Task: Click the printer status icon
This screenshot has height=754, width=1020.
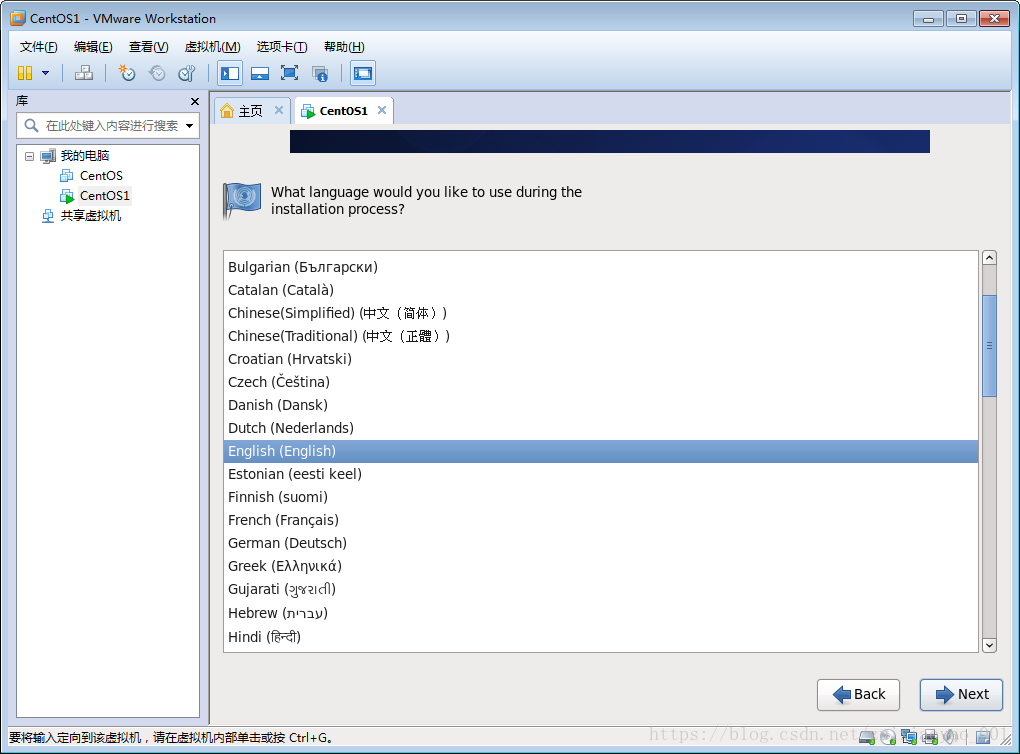Action: [x=930, y=737]
